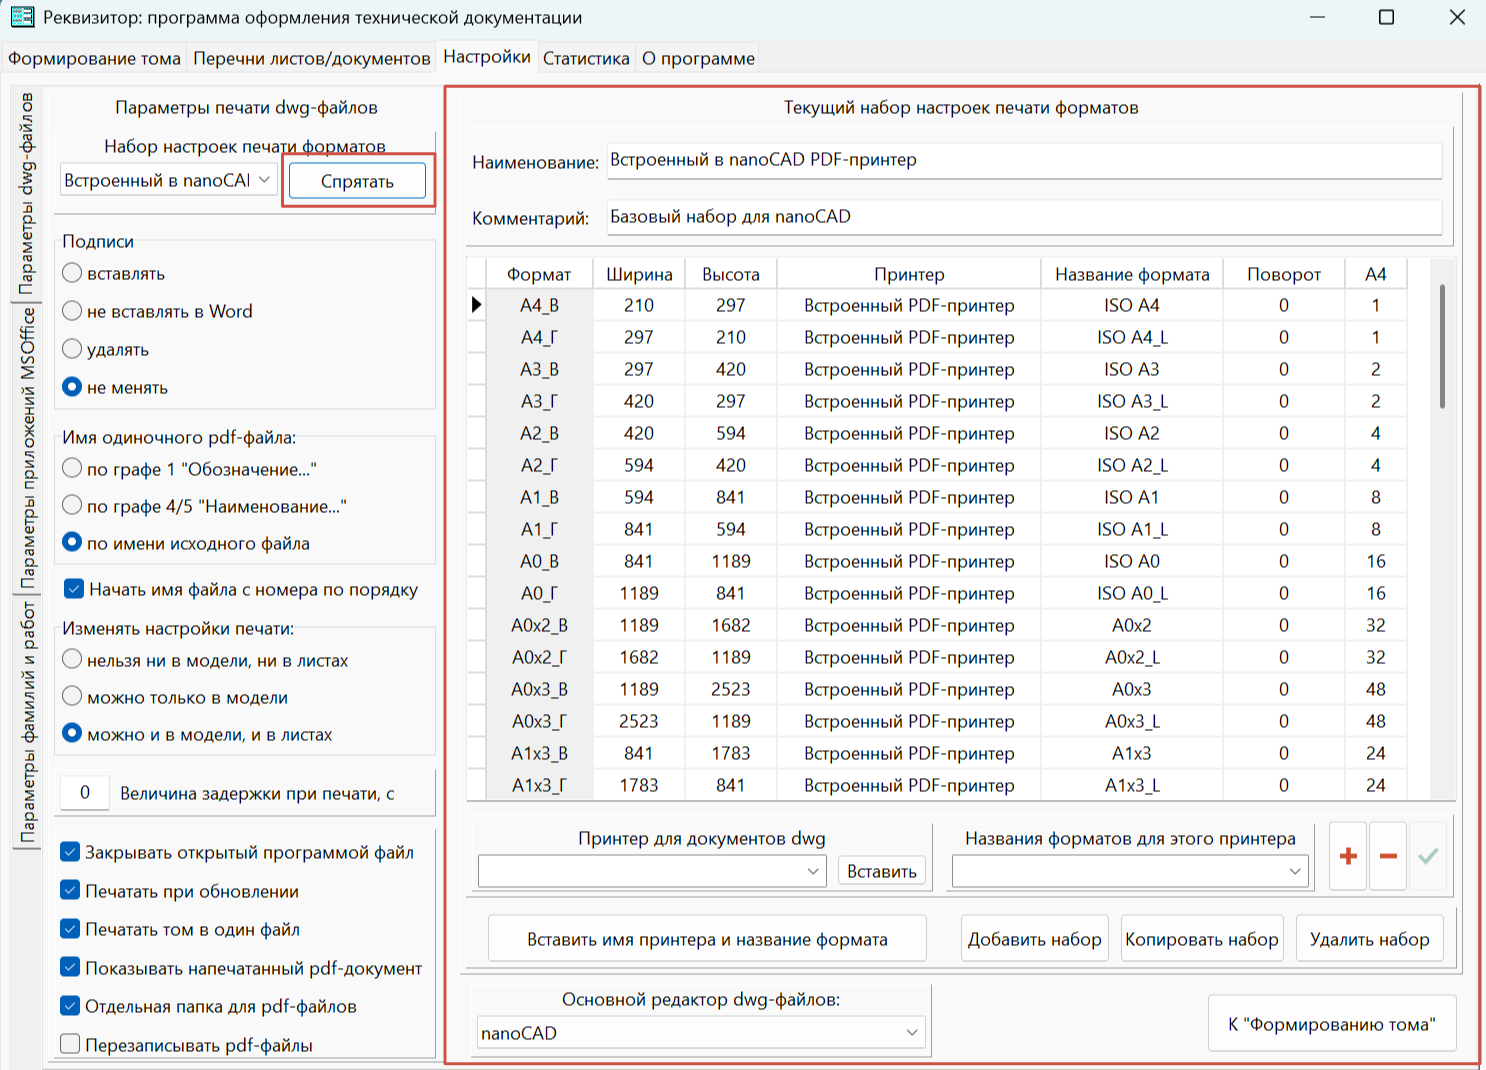Select the 'вставлять' signatures radio button
This screenshot has width=1486, height=1070.
pos(72,273)
